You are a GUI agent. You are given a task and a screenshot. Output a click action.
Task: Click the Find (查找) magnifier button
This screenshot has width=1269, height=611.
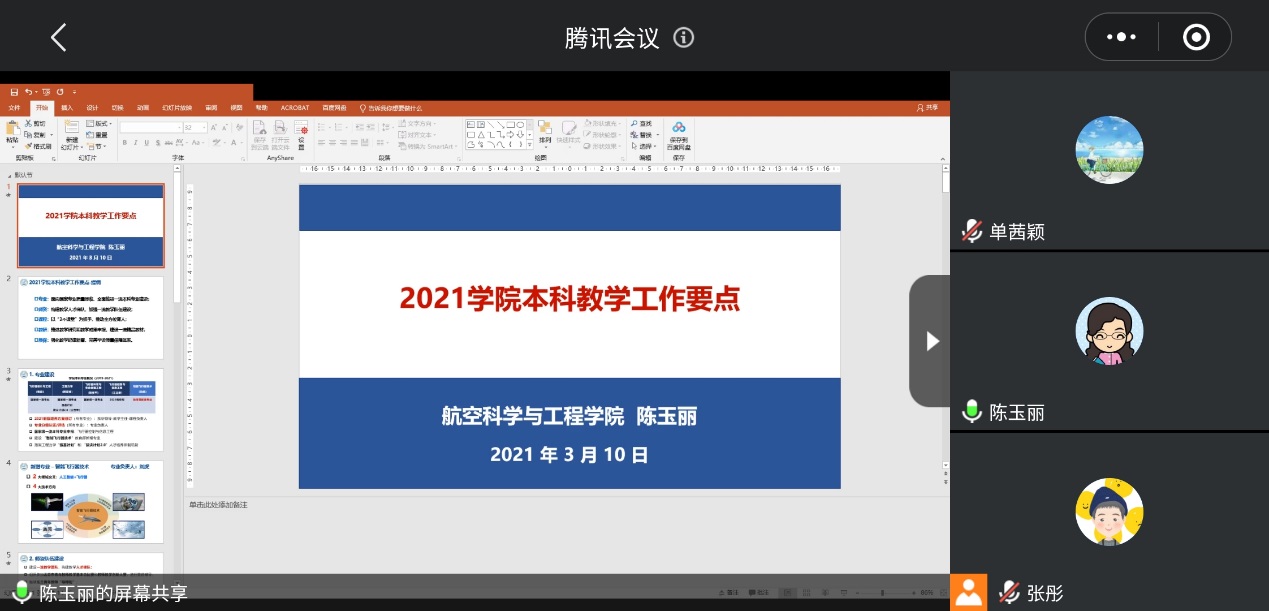[x=644, y=124]
